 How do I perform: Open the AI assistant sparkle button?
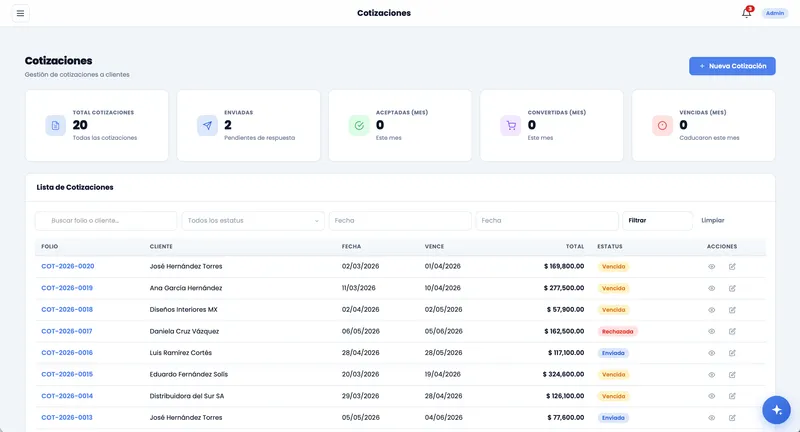(776, 410)
